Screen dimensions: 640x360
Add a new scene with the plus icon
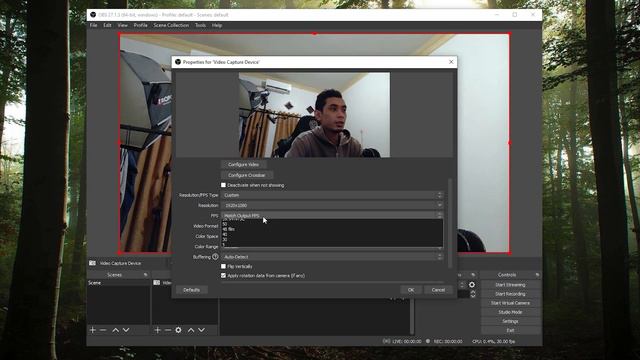(x=93, y=330)
